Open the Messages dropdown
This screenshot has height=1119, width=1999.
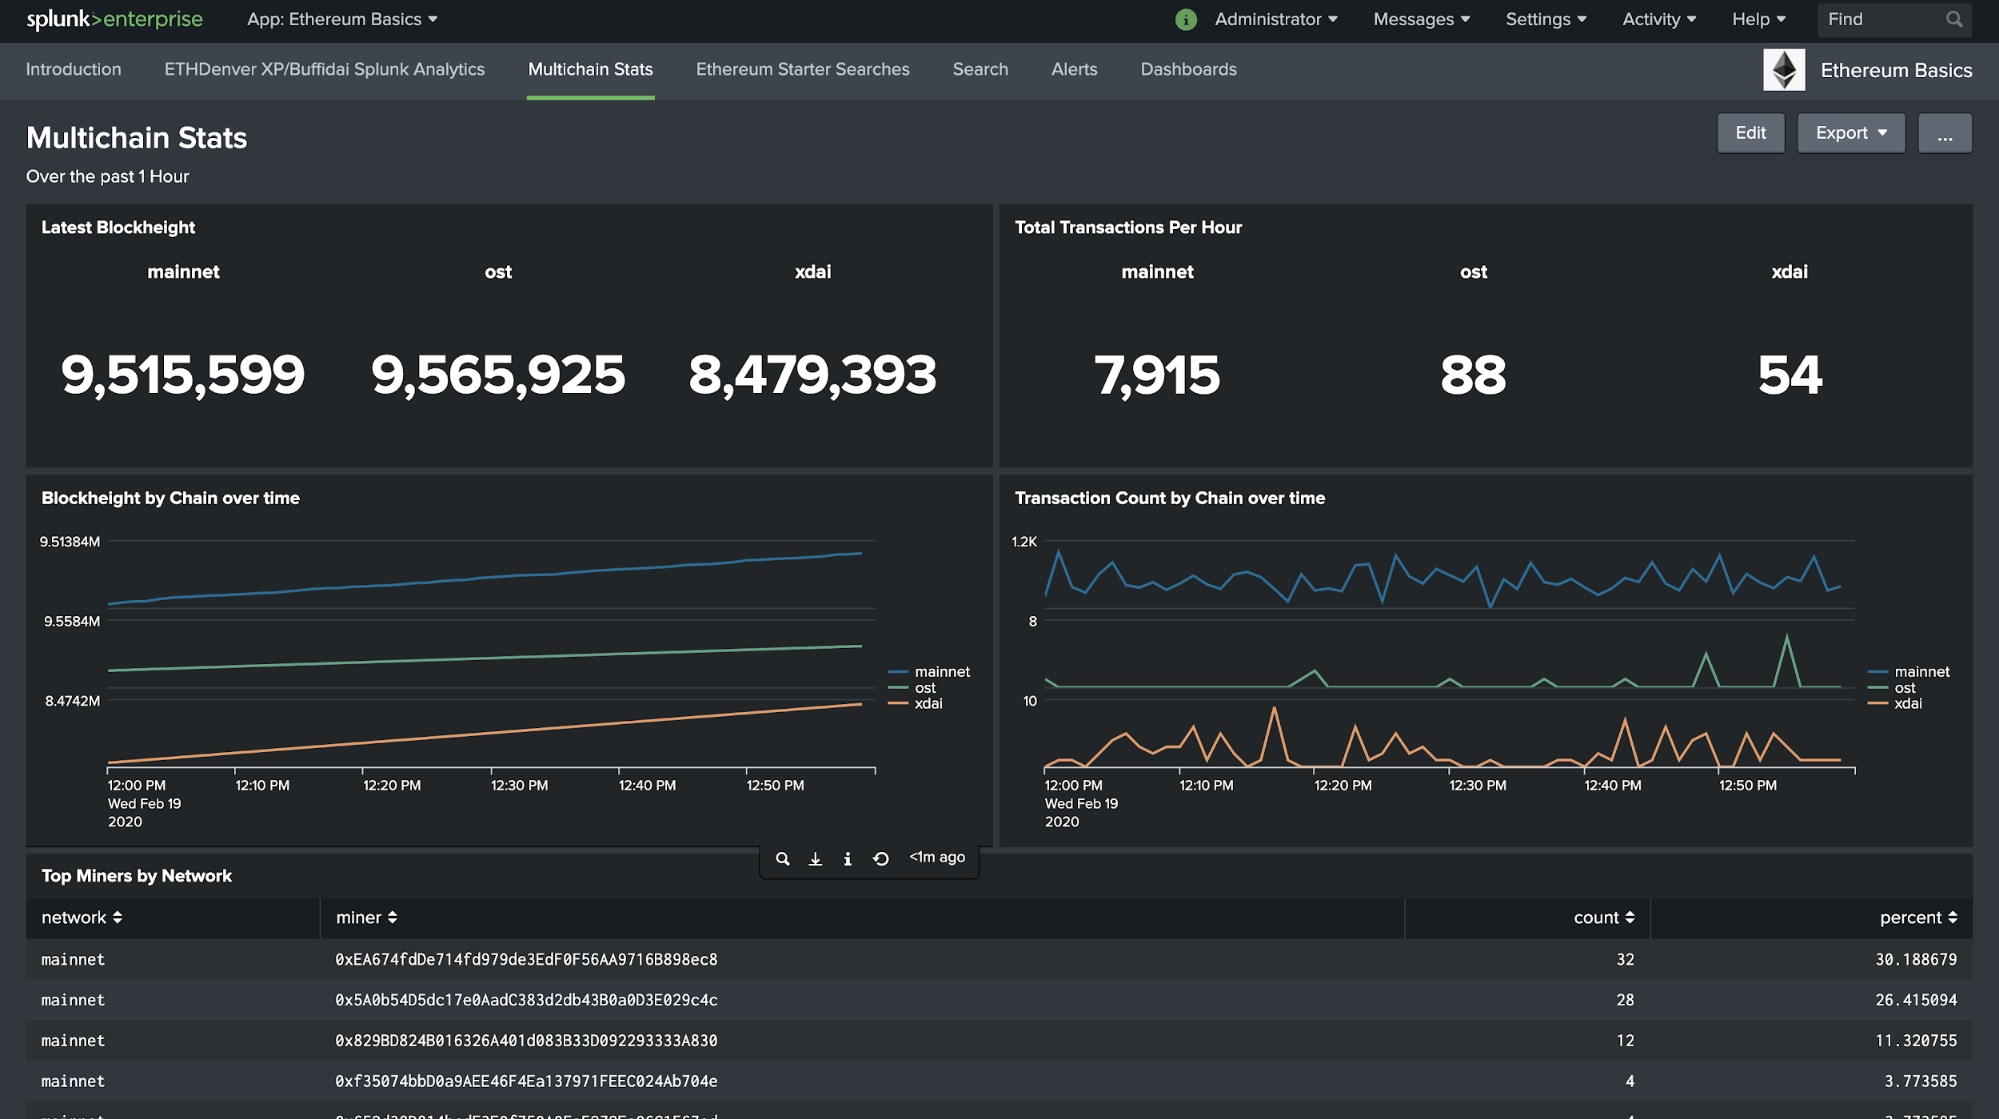tap(1421, 19)
